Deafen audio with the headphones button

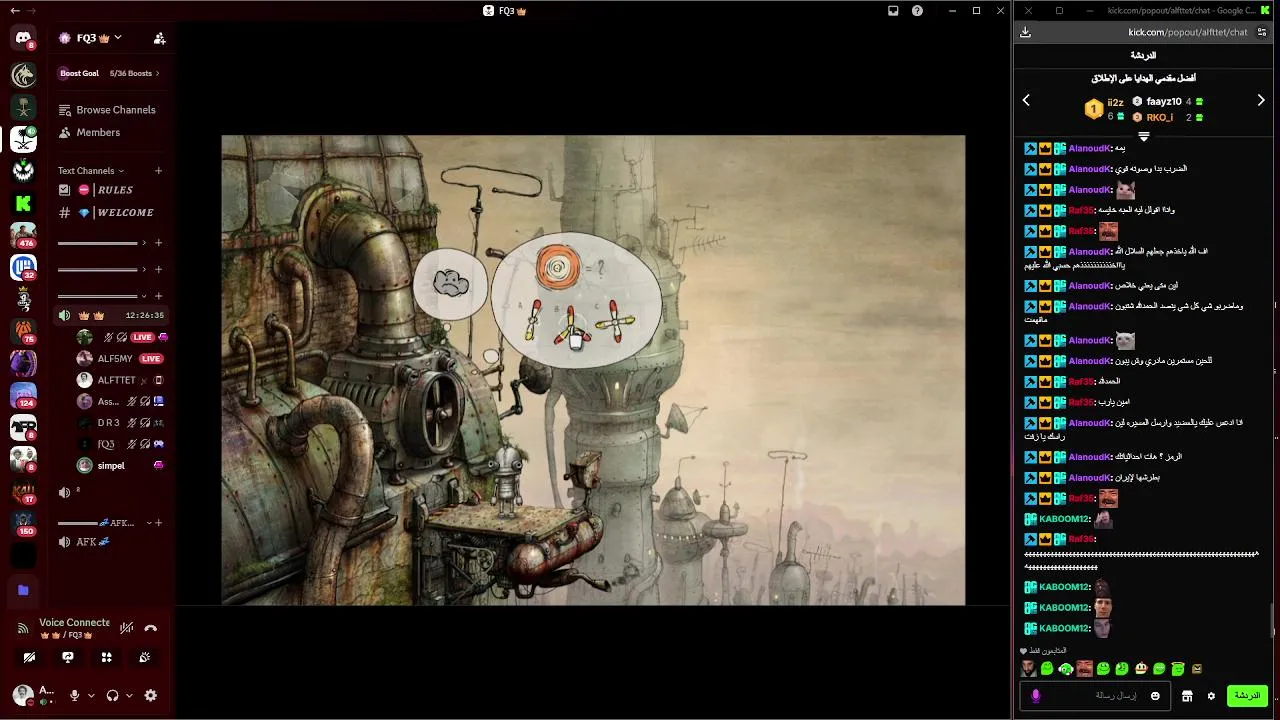pos(112,695)
